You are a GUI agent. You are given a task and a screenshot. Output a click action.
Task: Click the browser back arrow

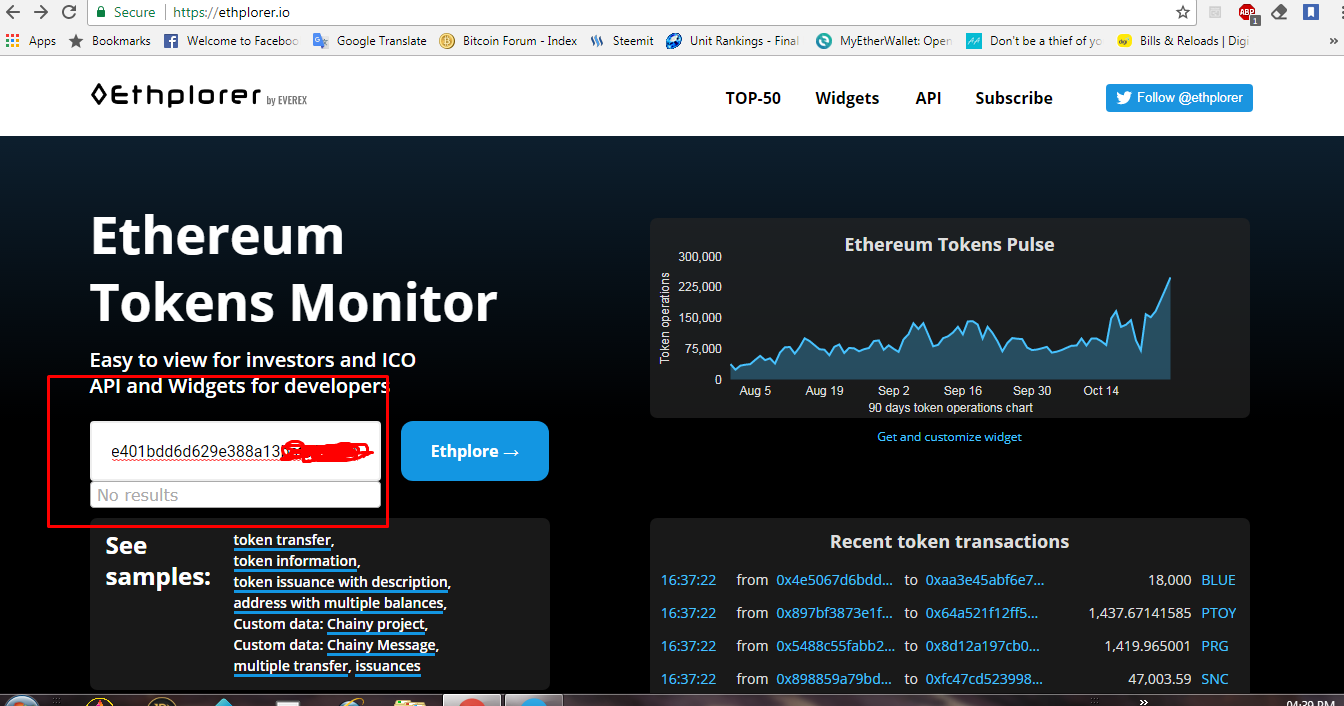click(13, 12)
